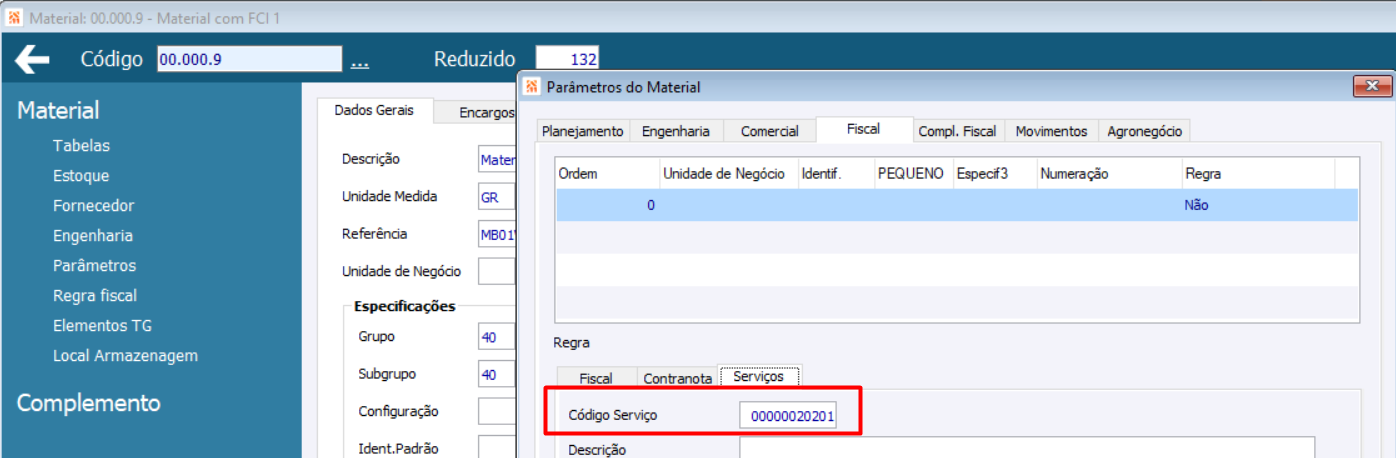Image resolution: width=1396 pixels, height=458 pixels.
Task: Click the Ordem column header
Action: pos(607,174)
